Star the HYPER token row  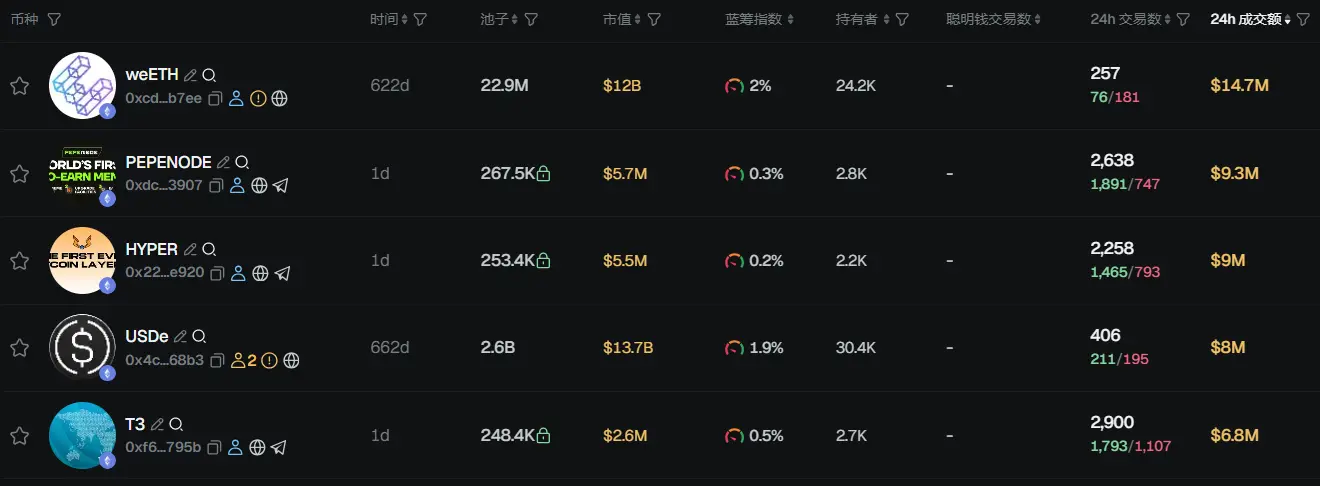[19, 261]
